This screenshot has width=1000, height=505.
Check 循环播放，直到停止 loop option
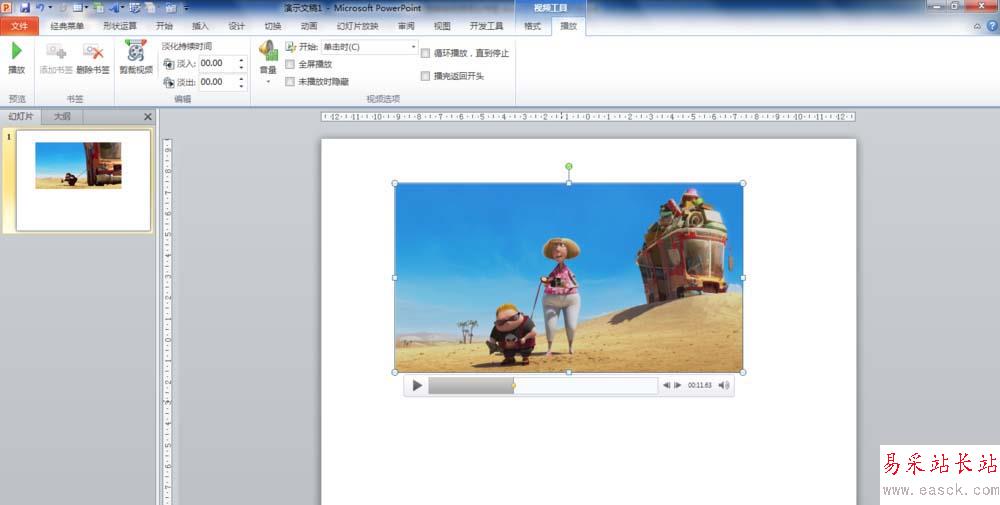click(x=425, y=54)
